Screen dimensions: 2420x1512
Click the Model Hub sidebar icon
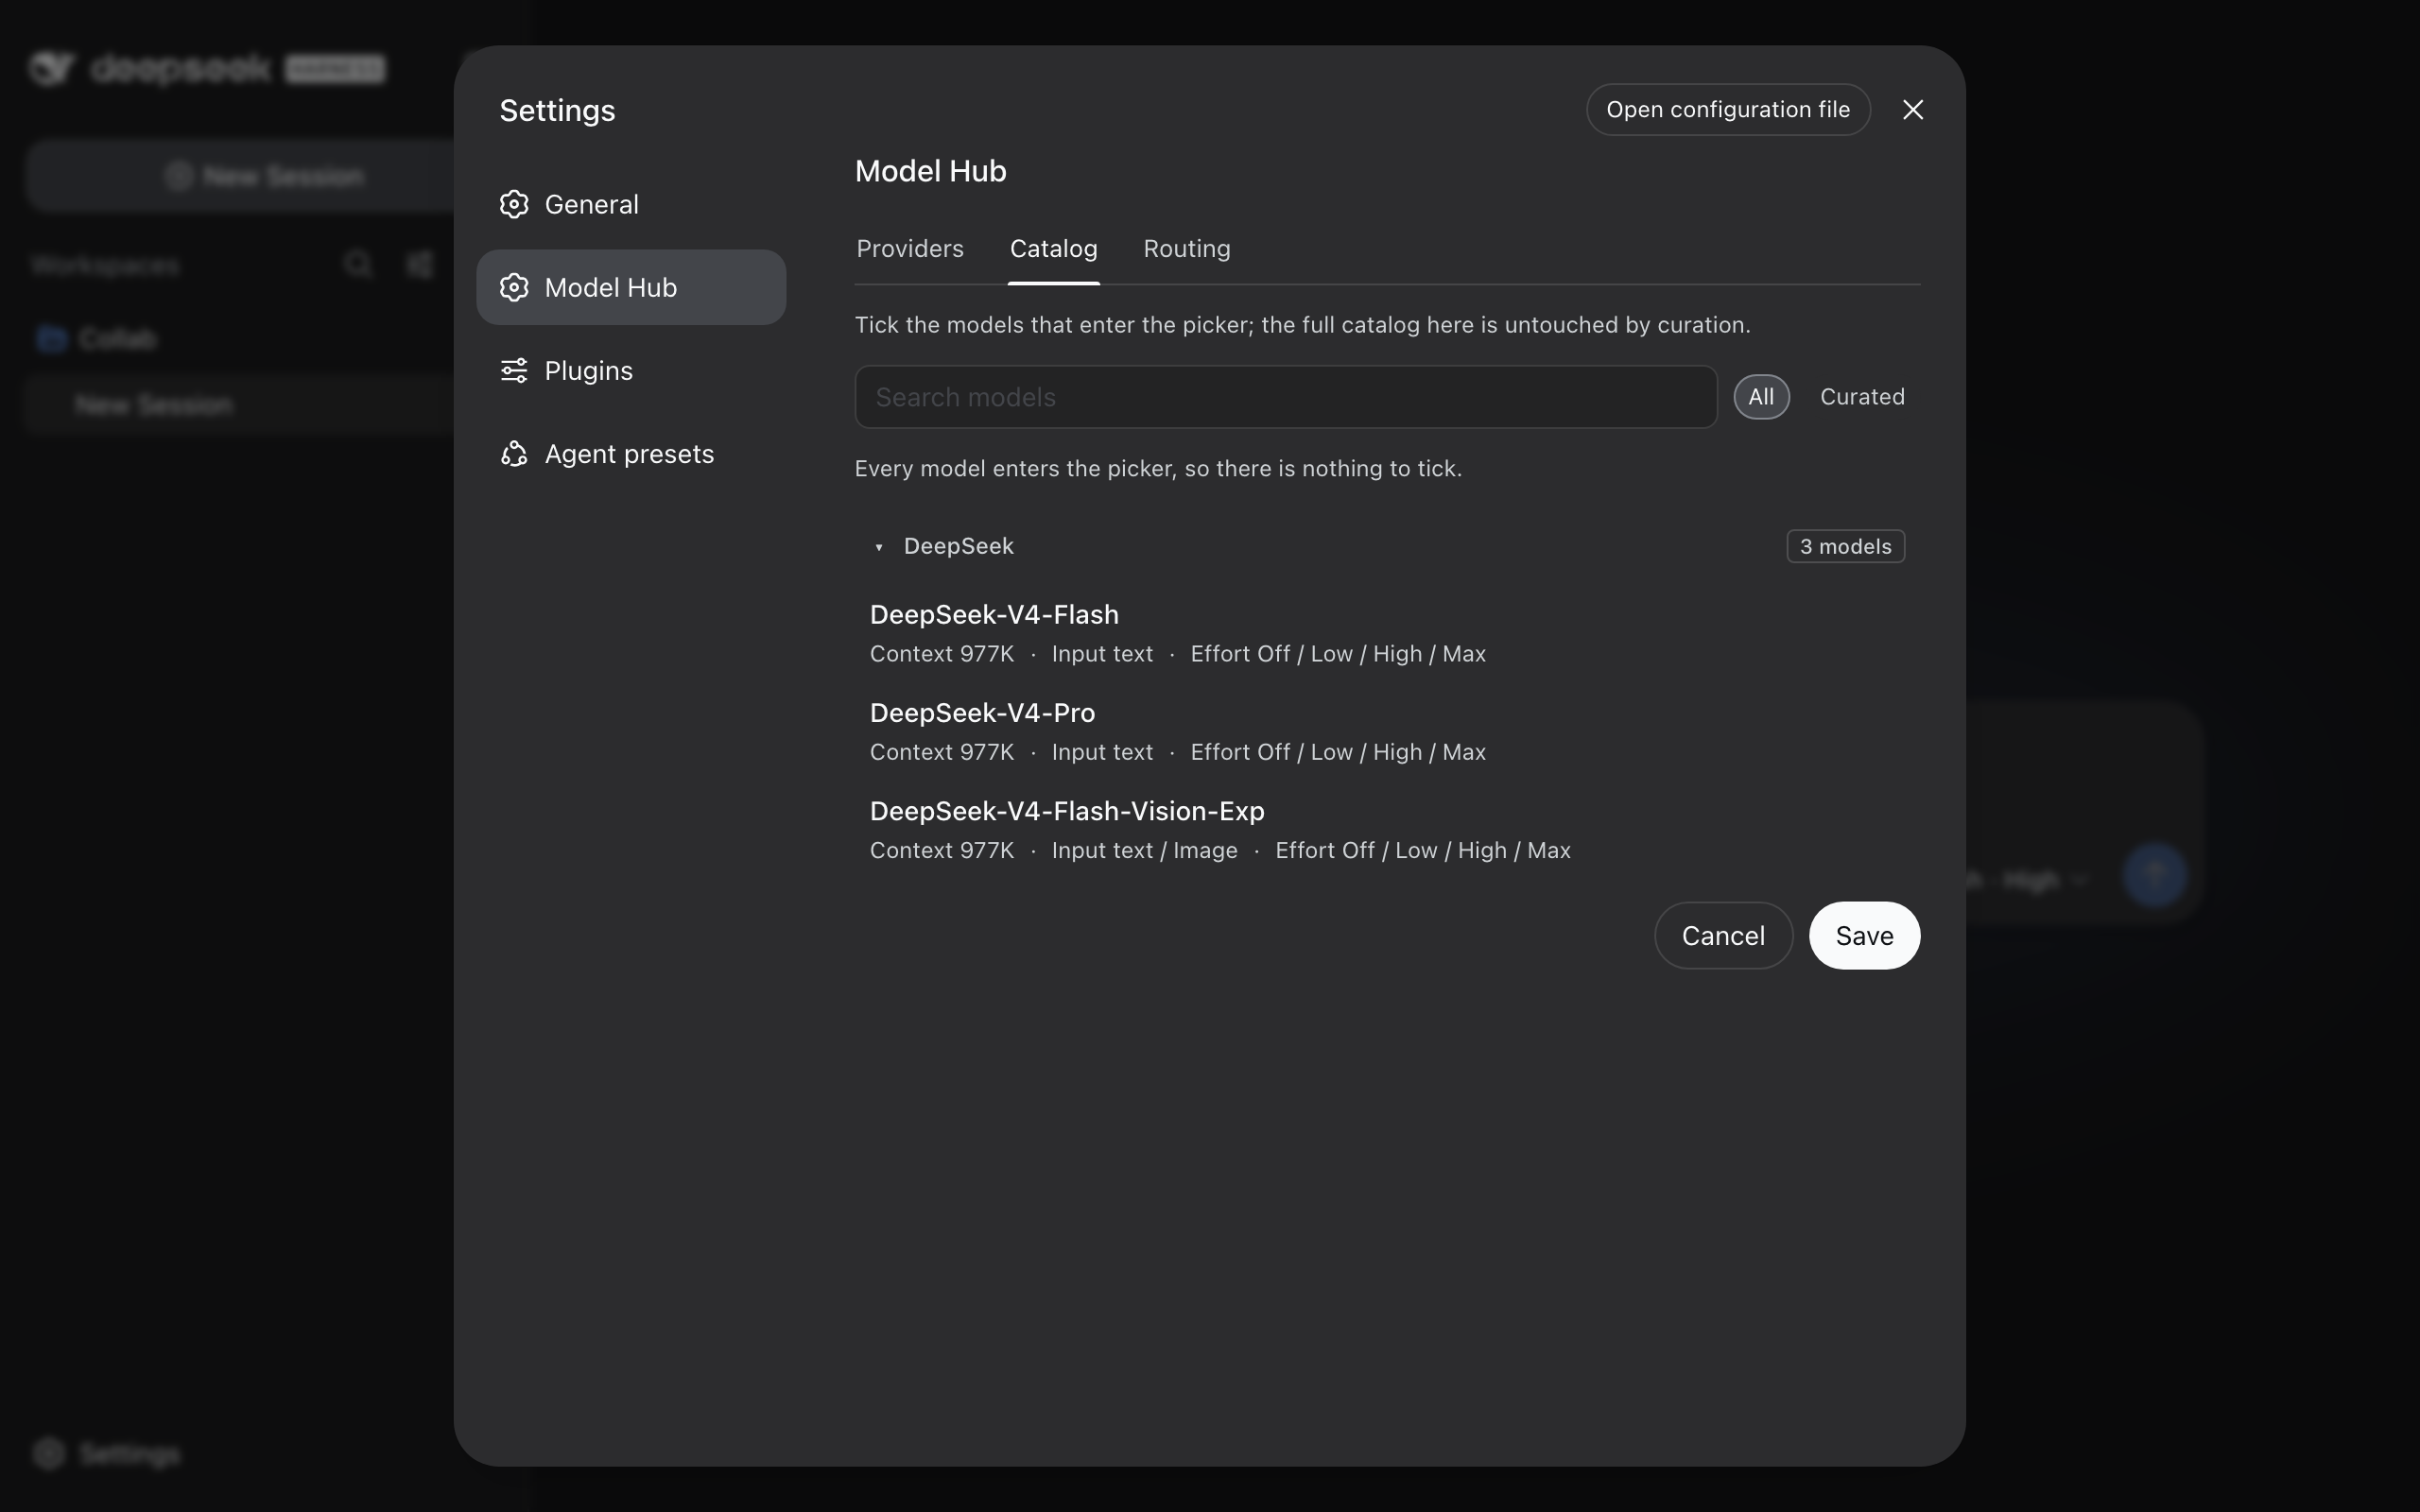click(514, 287)
